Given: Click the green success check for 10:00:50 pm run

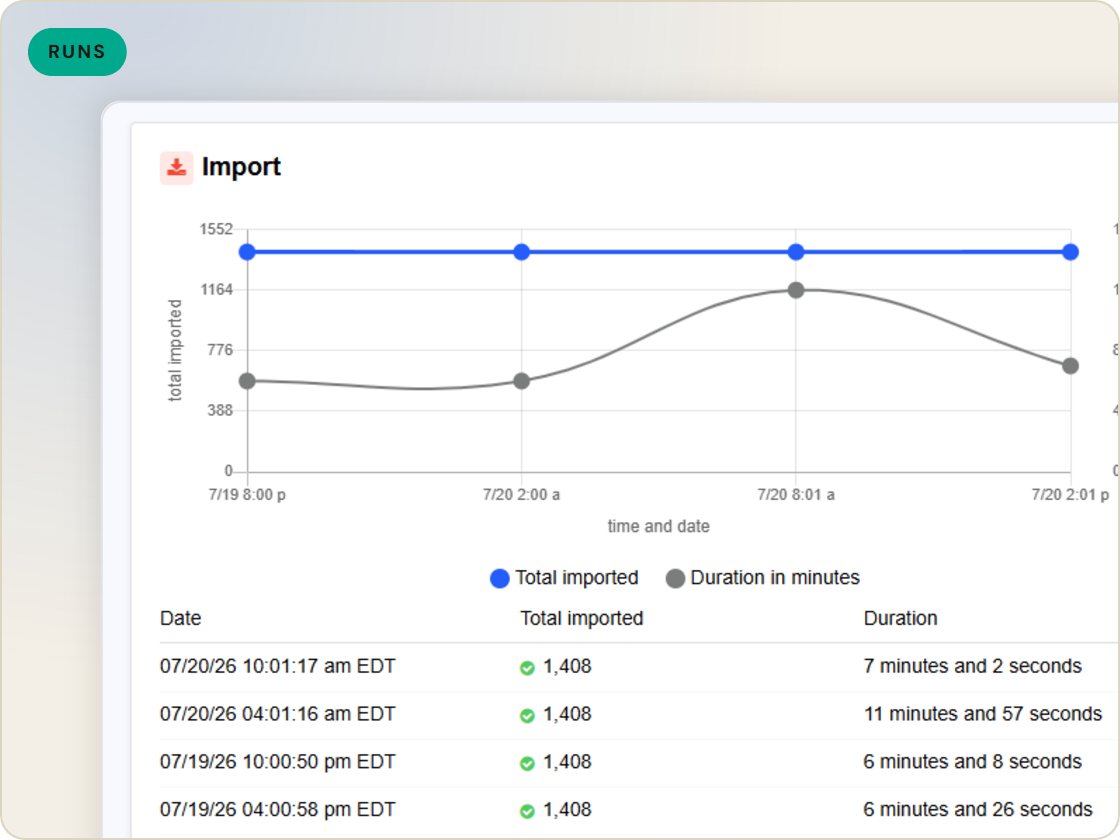Looking at the screenshot, I should point(527,764).
